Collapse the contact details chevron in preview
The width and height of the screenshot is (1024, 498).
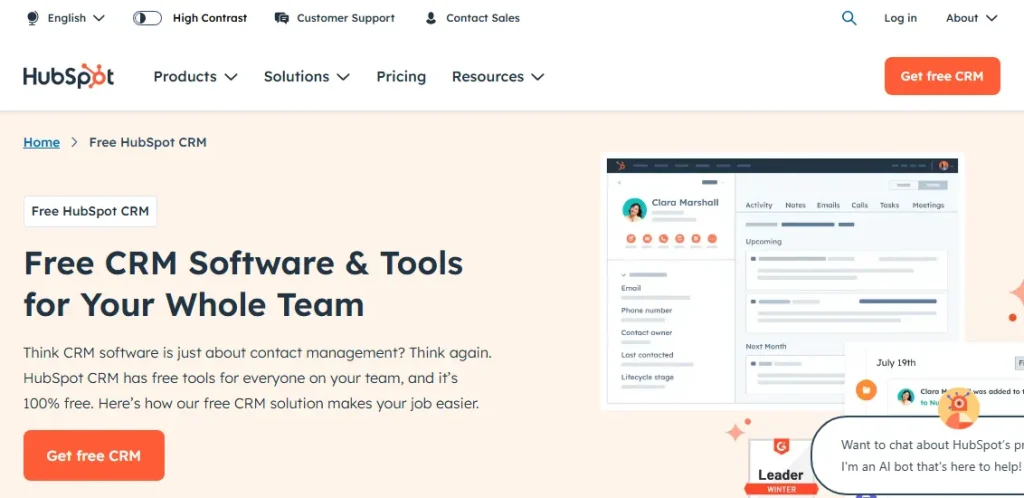pos(624,275)
